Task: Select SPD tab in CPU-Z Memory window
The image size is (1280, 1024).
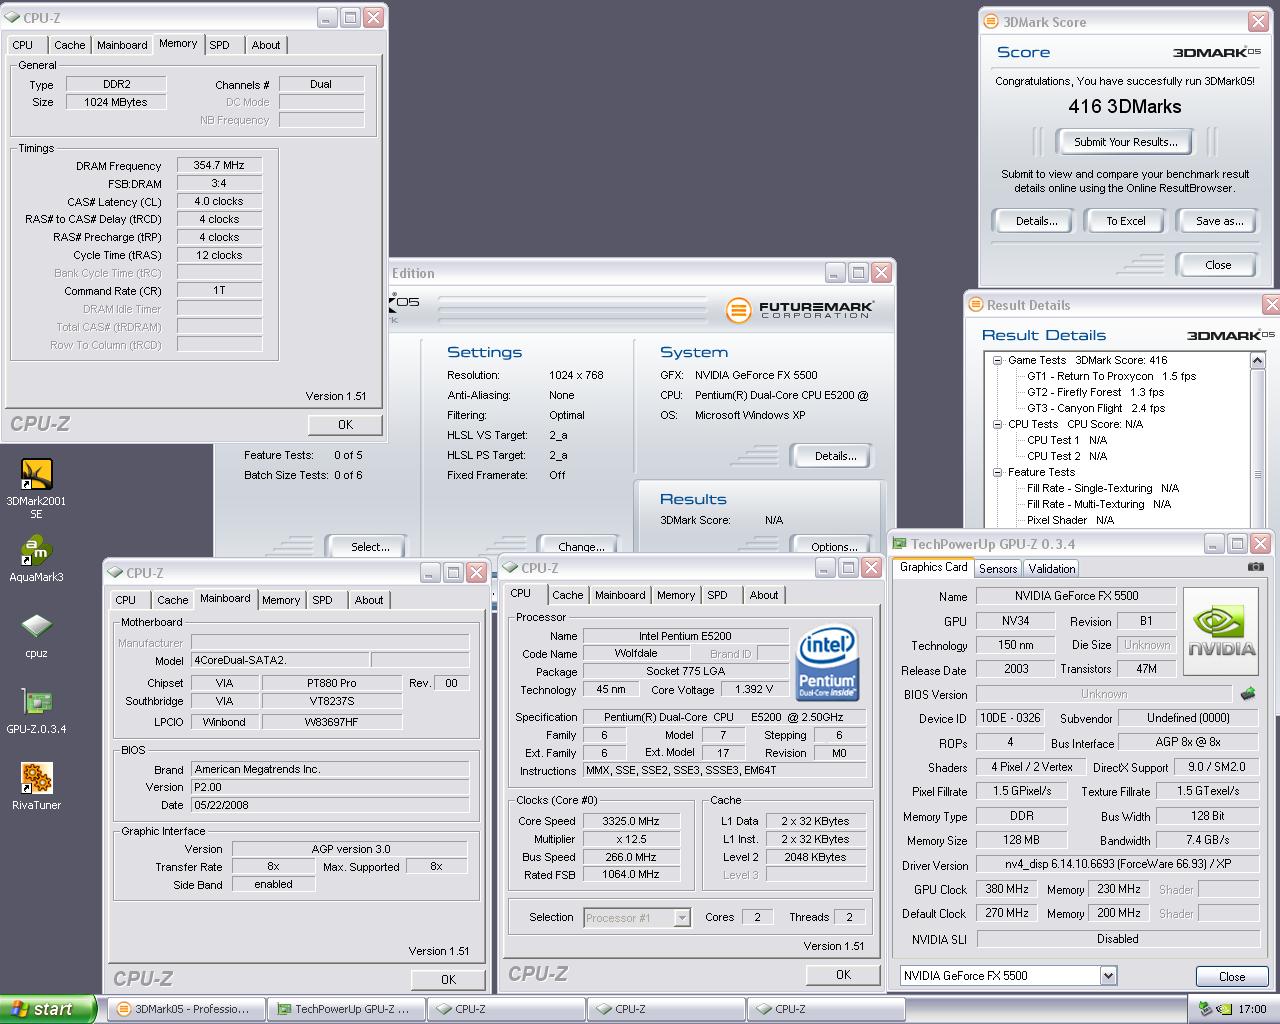Action: (x=220, y=45)
